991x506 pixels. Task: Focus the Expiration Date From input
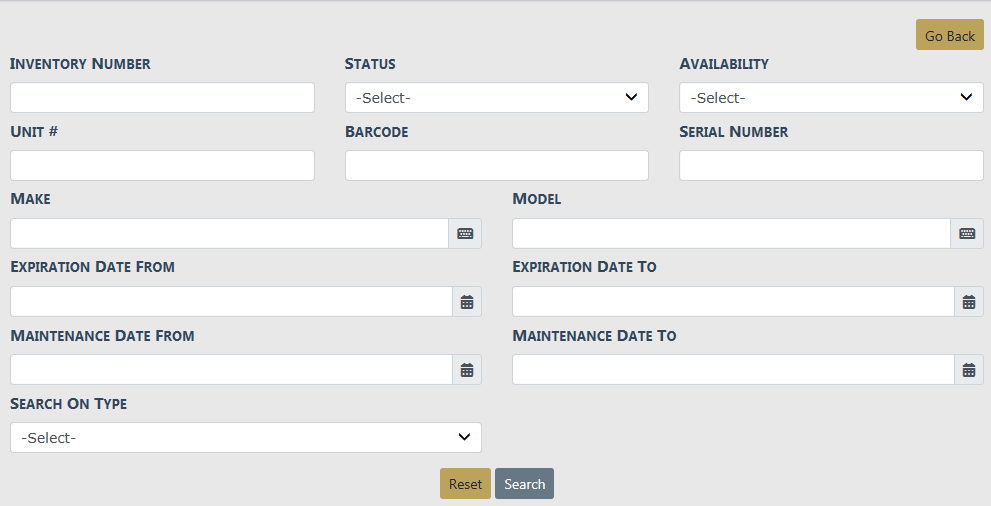click(x=231, y=301)
